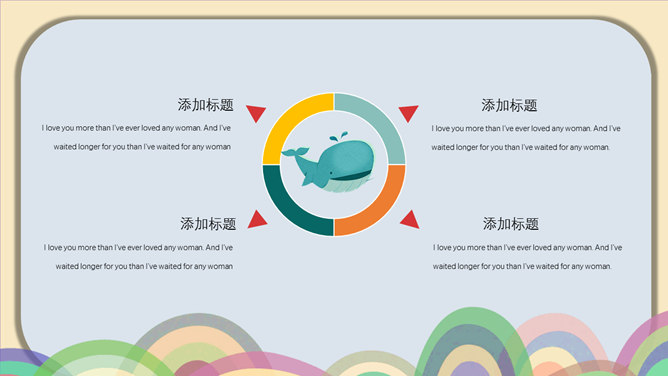668x376 pixels.
Task: Click the whale illustration in the ring center
Action: pyautogui.click(x=328, y=162)
